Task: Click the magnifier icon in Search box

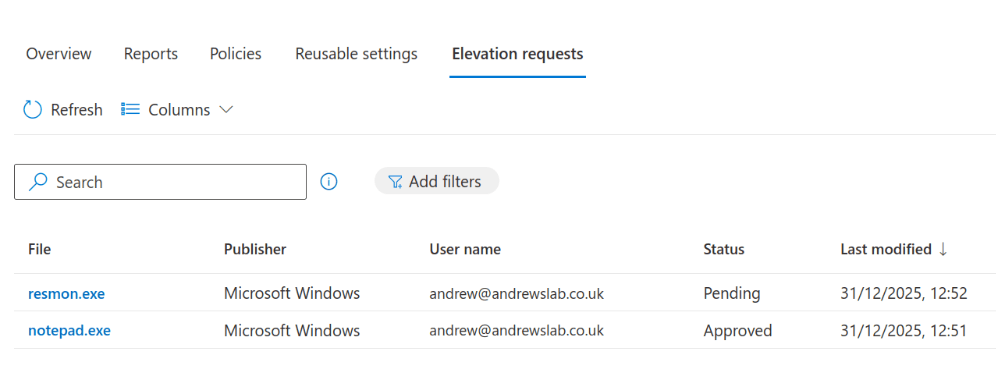Action: pyautogui.click(x=39, y=182)
